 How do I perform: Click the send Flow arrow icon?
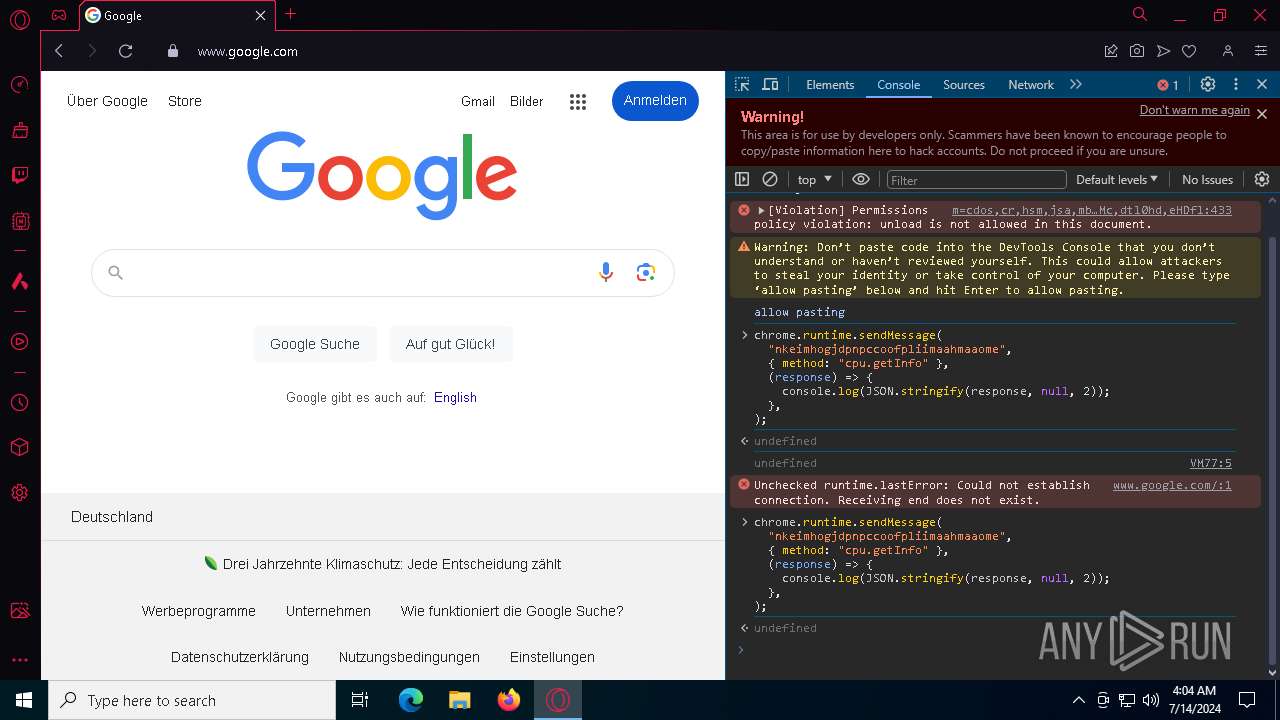1163,51
